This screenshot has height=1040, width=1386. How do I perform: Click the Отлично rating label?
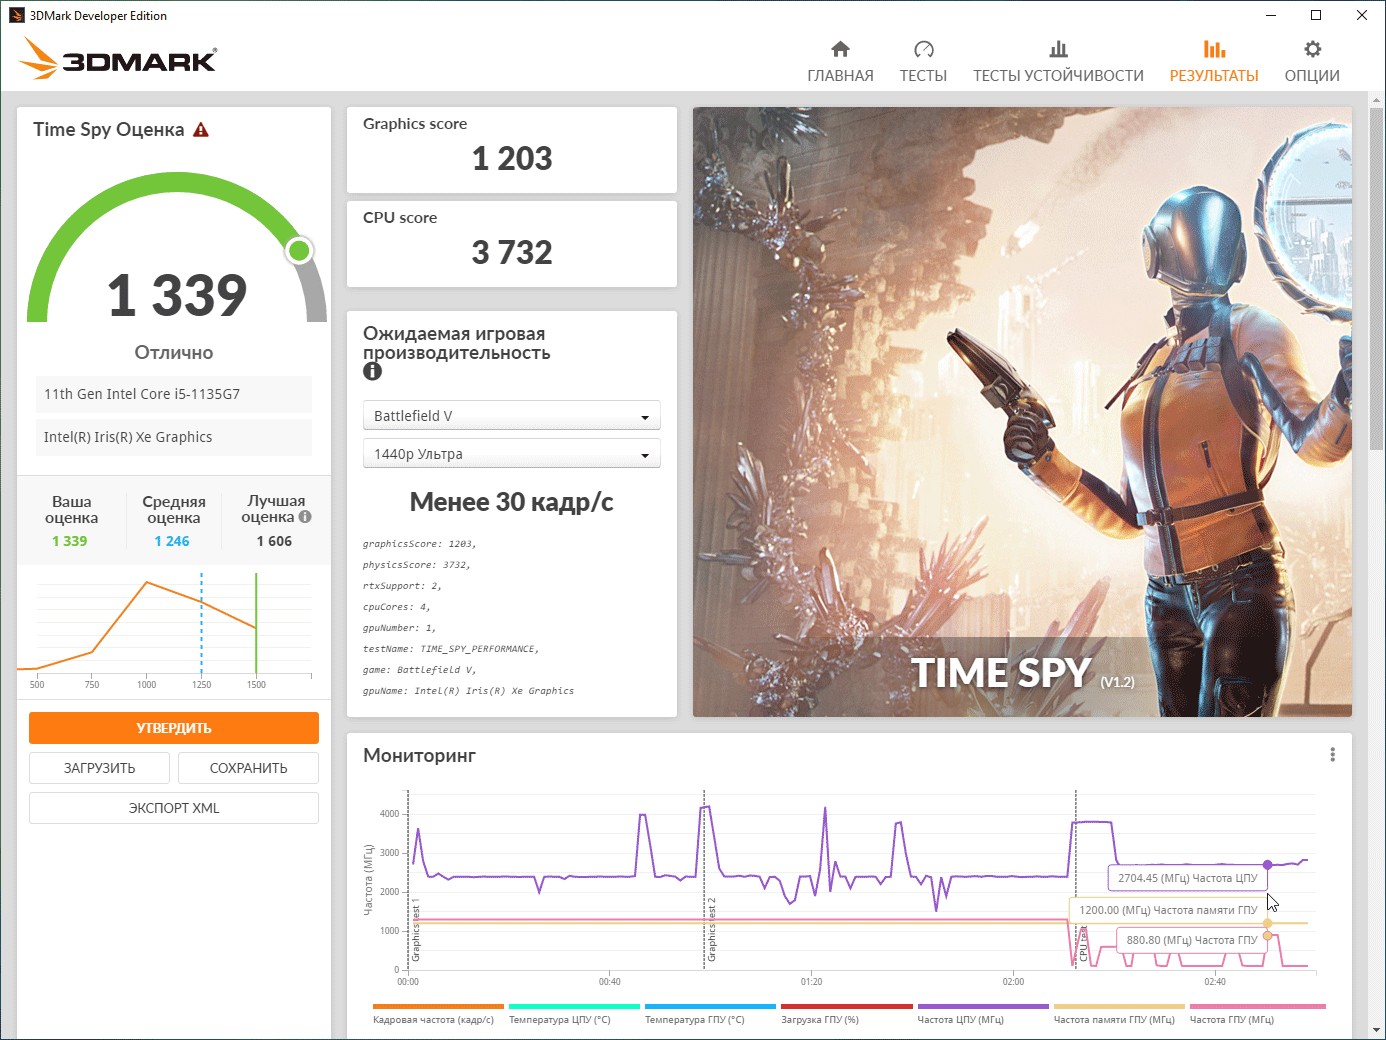pyautogui.click(x=174, y=353)
